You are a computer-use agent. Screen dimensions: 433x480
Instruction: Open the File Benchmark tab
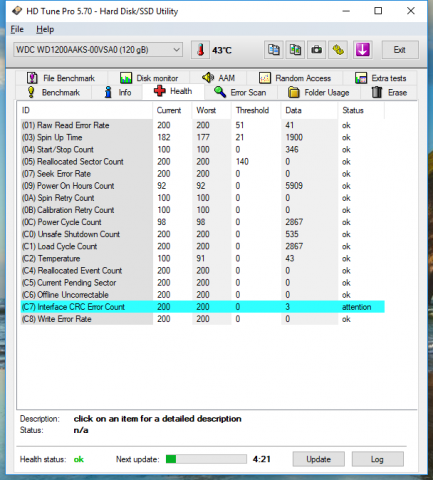(61, 78)
